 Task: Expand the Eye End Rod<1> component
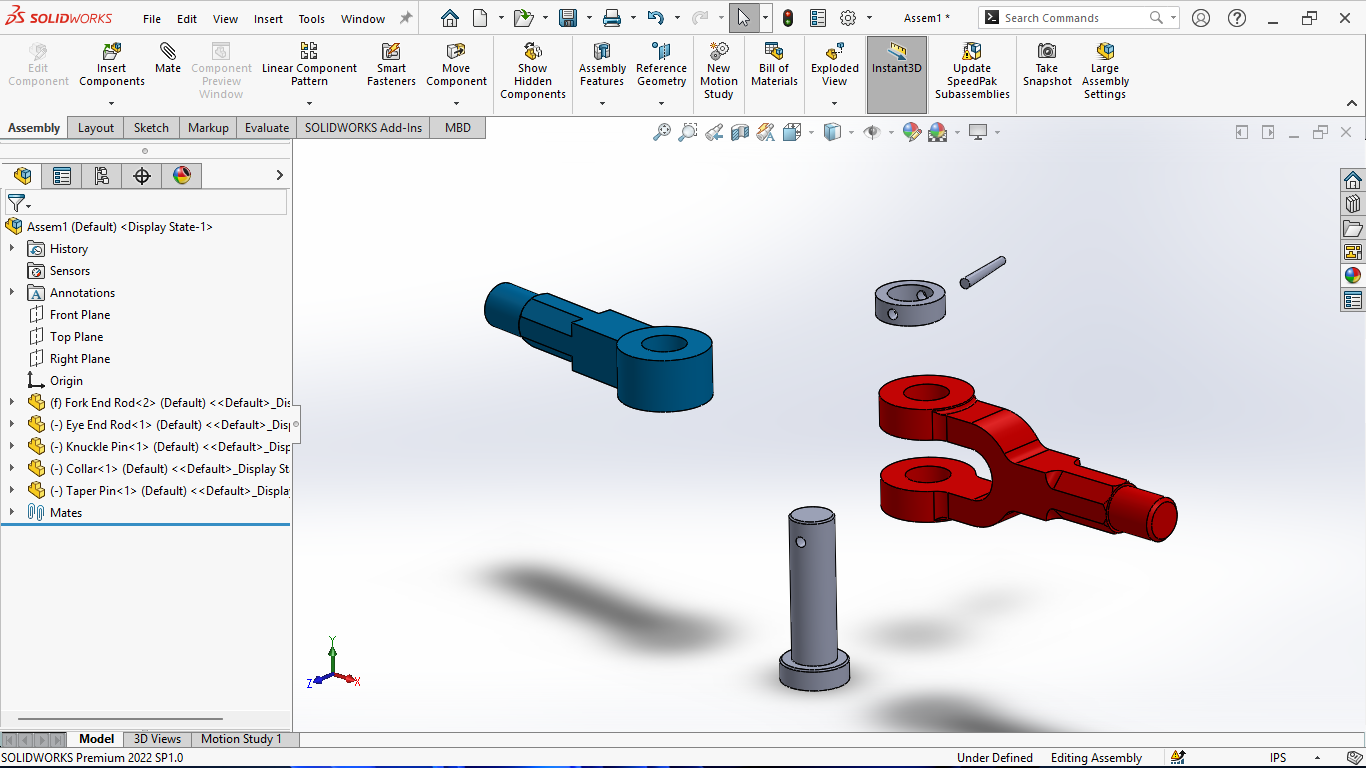point(11,424)
